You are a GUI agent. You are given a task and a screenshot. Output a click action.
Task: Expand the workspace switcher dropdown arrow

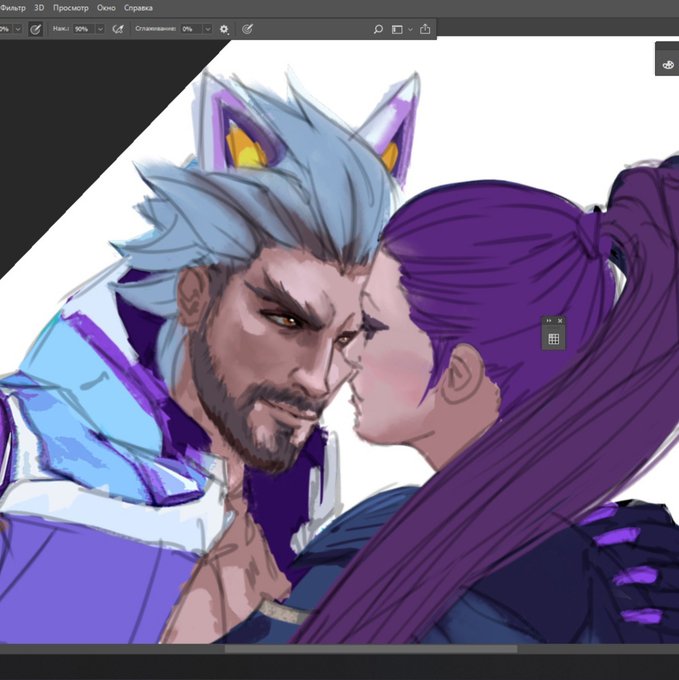[410, 29]
